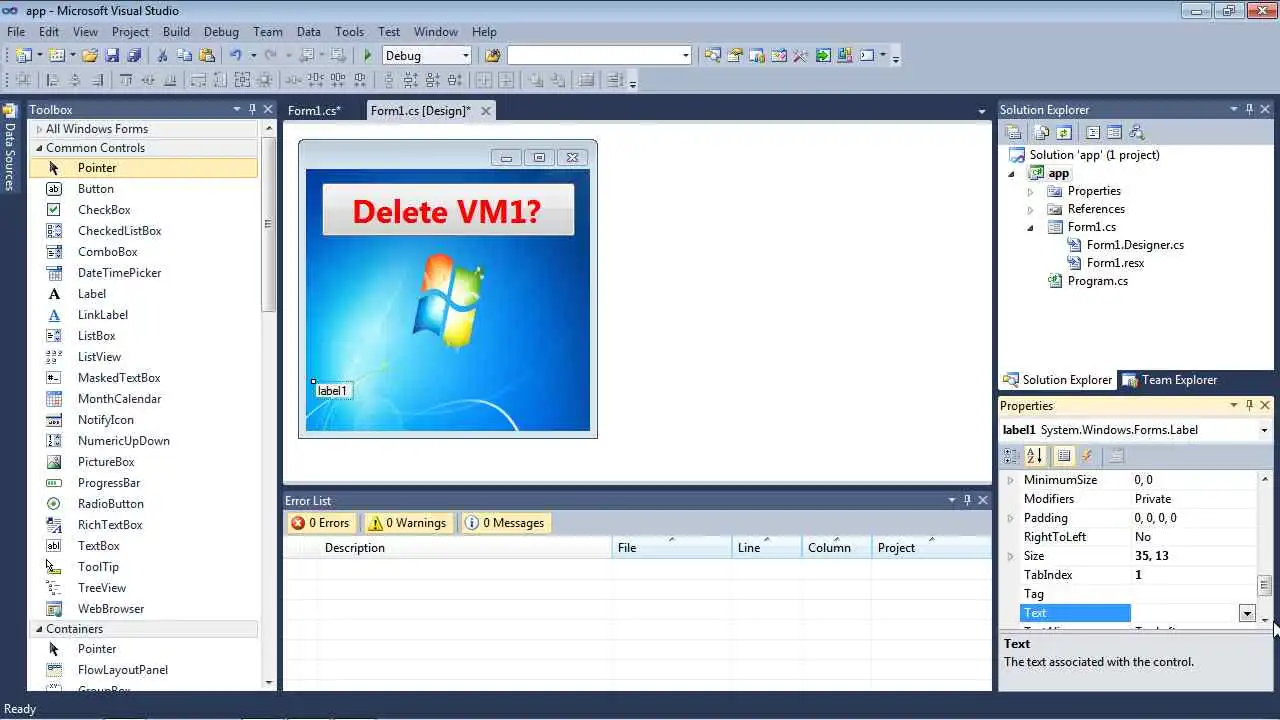Screen dimensions: 1280x720
Task: Collapse the Form1.cs node in Solution Explorer
Action: 1030,227
